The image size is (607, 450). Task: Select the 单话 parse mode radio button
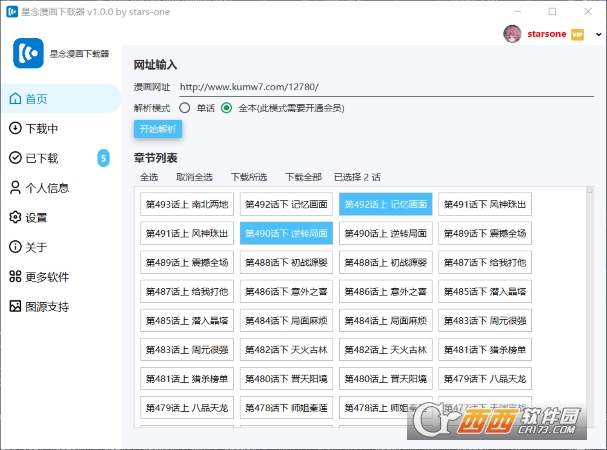pos(185,108)
